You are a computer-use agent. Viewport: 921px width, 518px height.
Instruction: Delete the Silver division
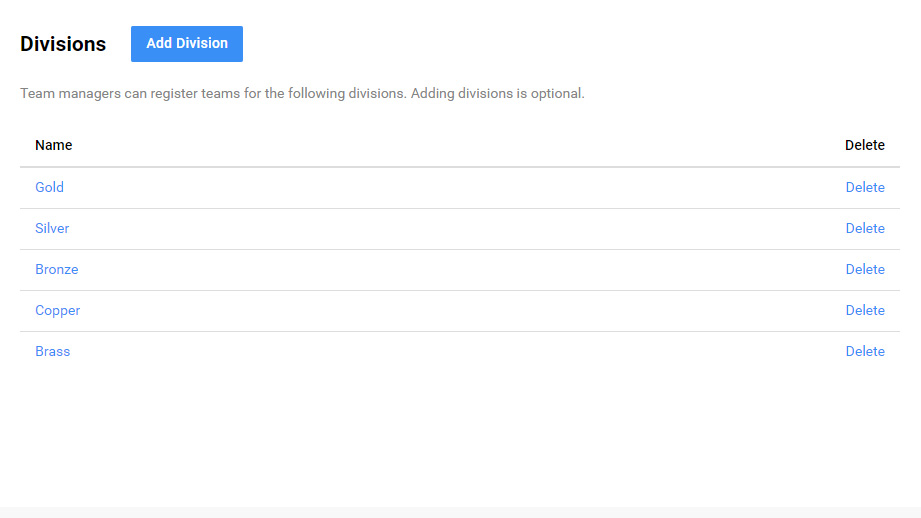pyautogui.click(x=865, y=228)
